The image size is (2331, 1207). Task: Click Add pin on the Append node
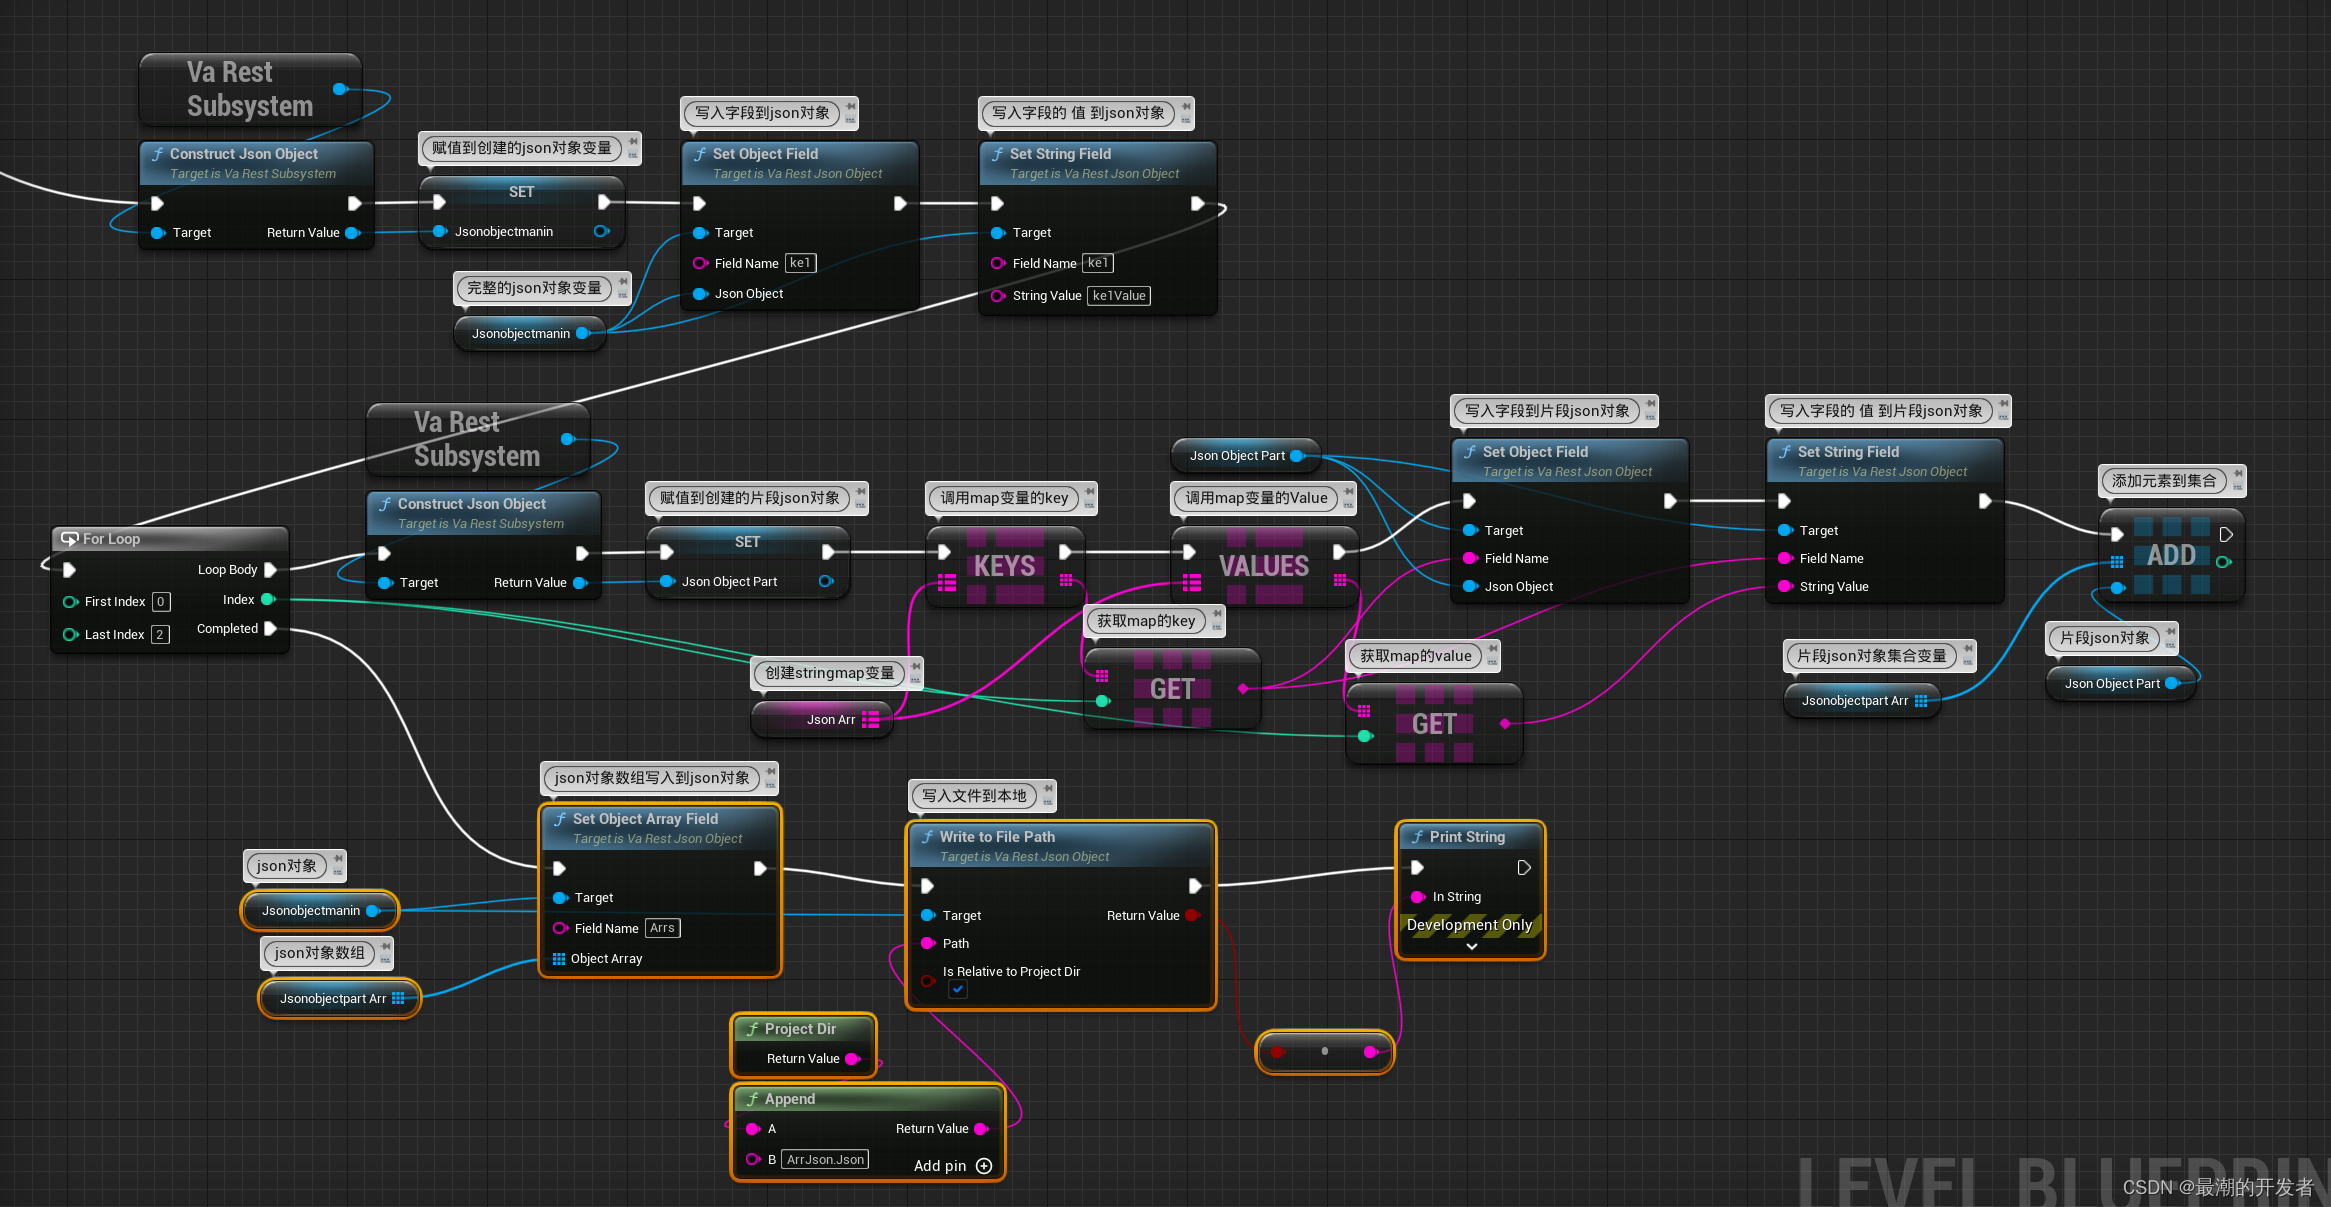click(953, 1166)
